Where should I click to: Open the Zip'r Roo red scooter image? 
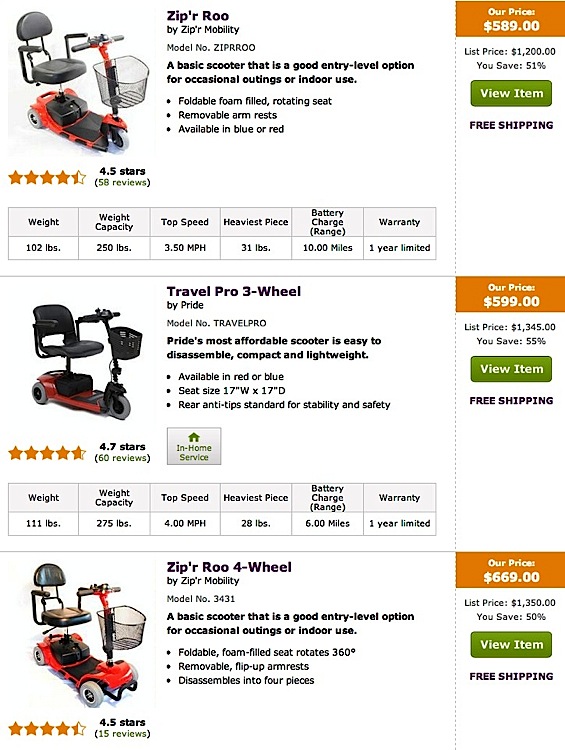point(81,84)
